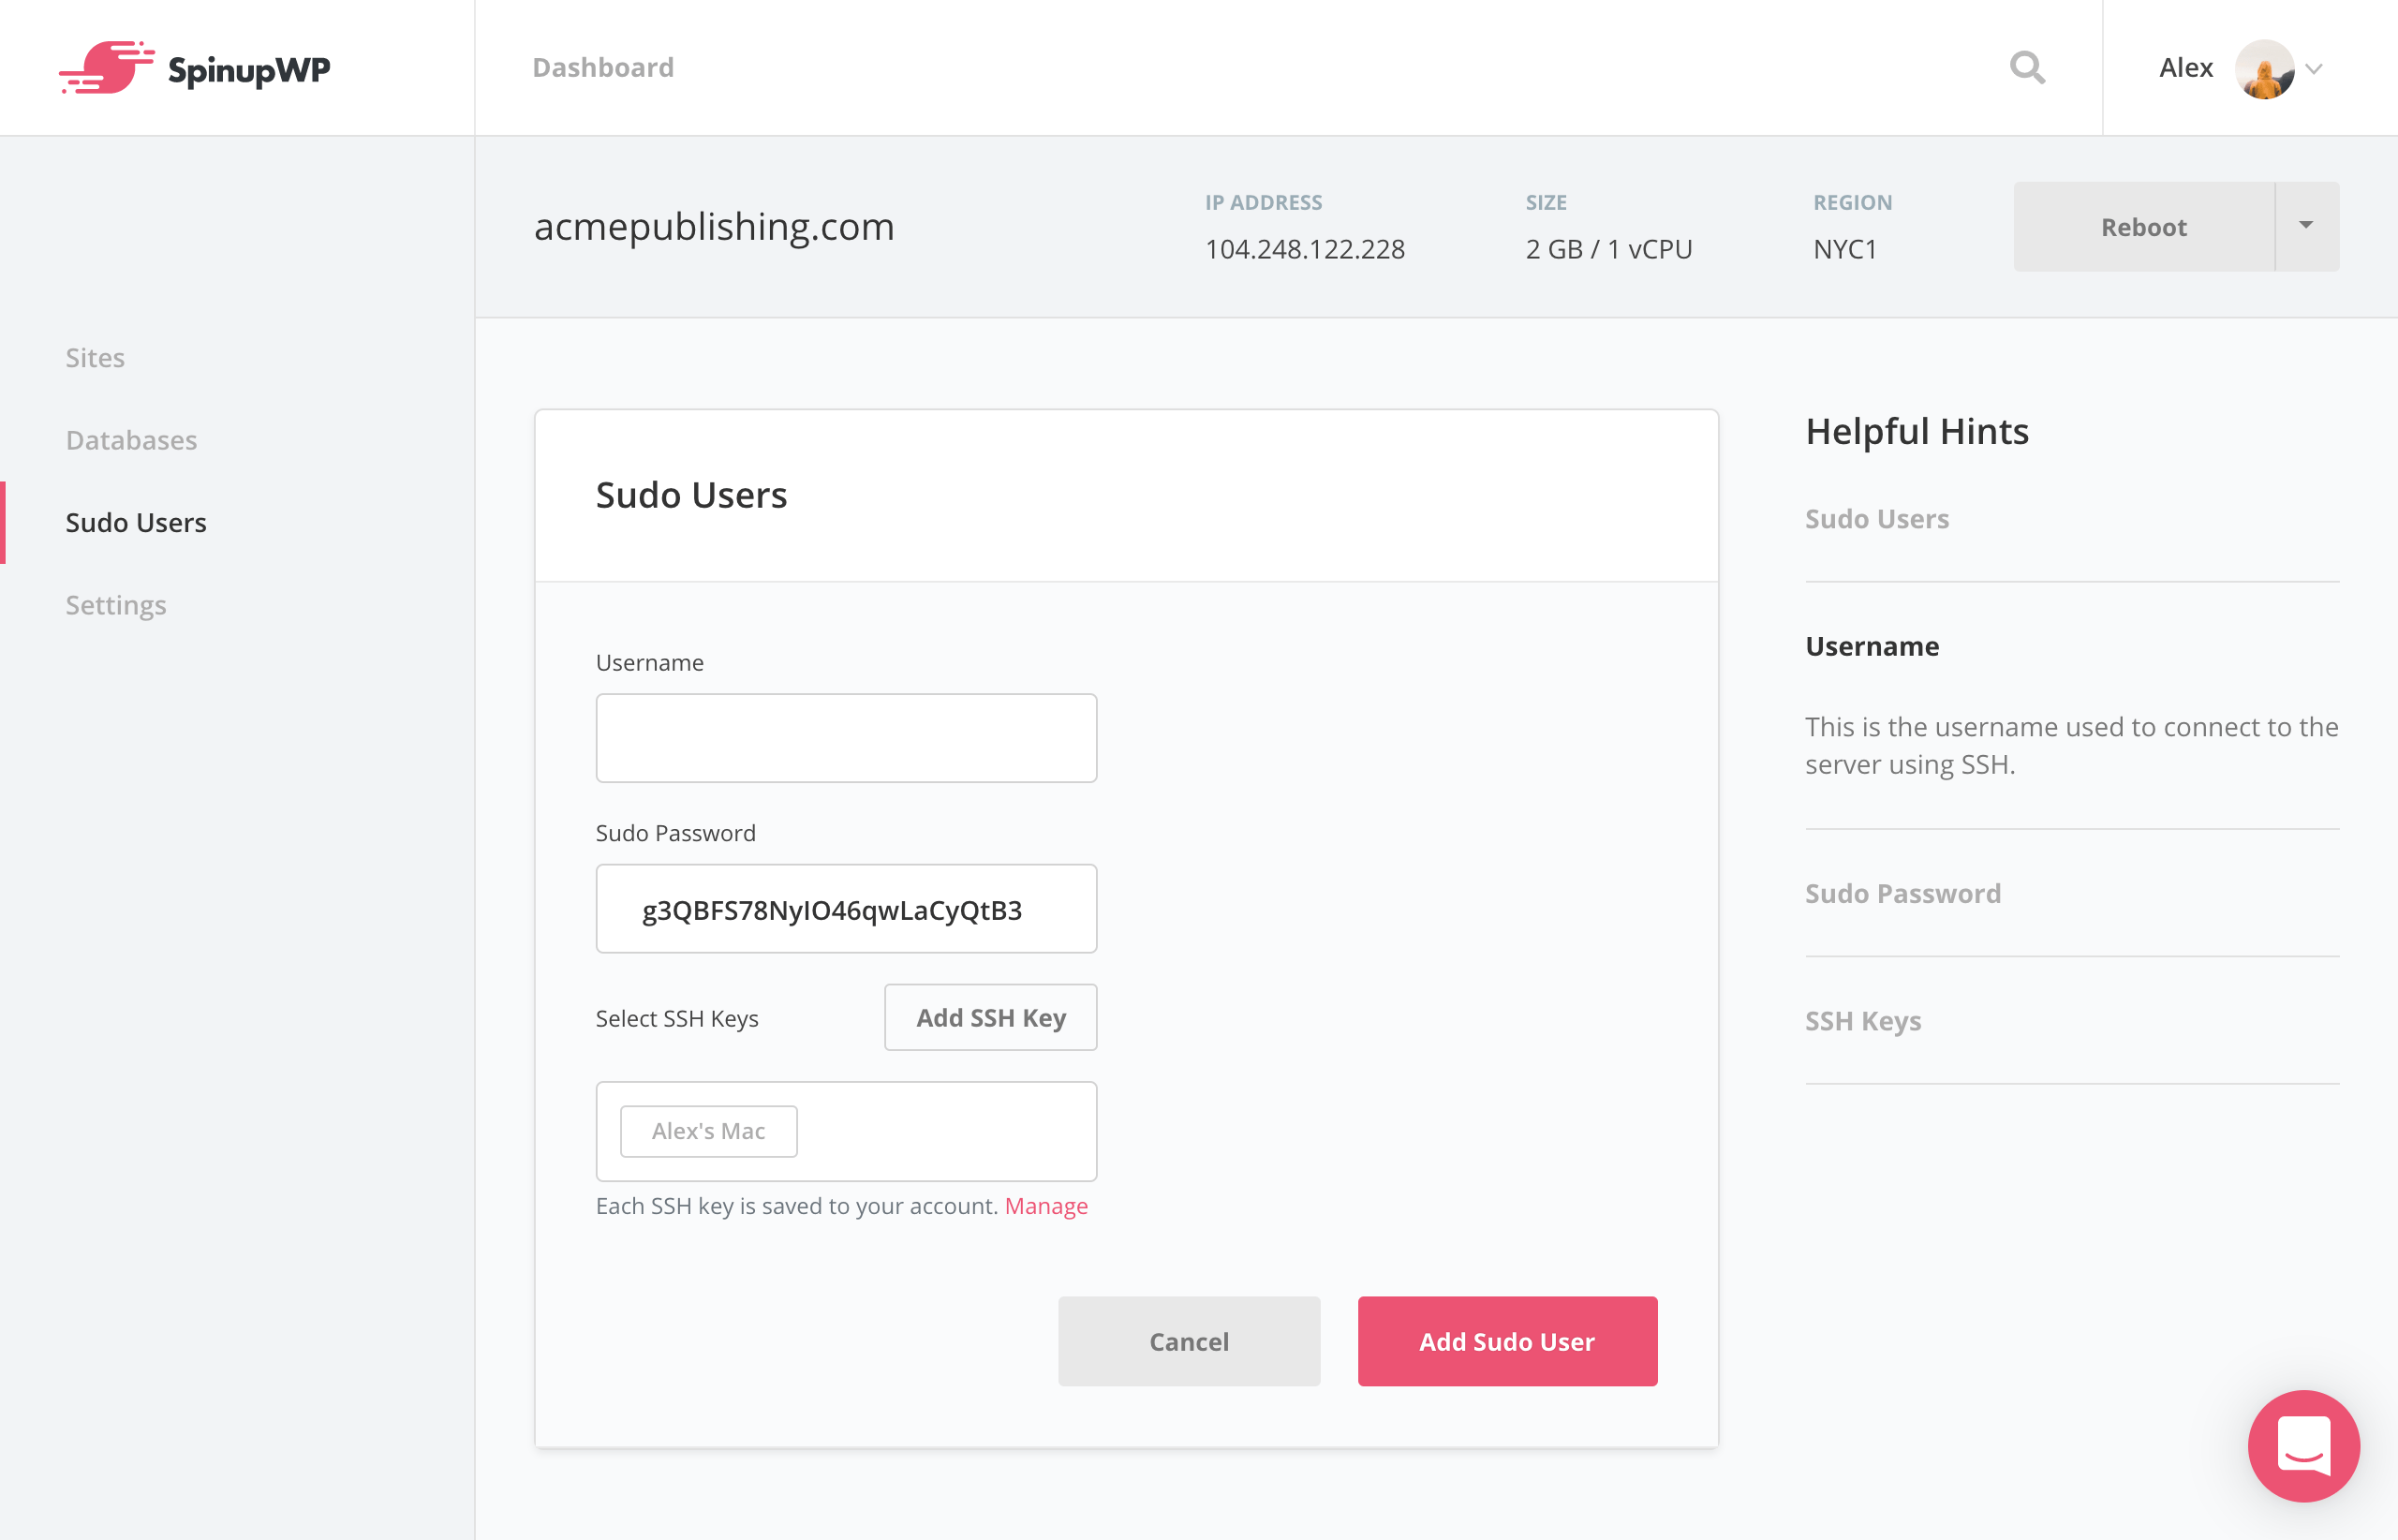
Task: Open the live chat bubble
Action: (2303, 1445)
